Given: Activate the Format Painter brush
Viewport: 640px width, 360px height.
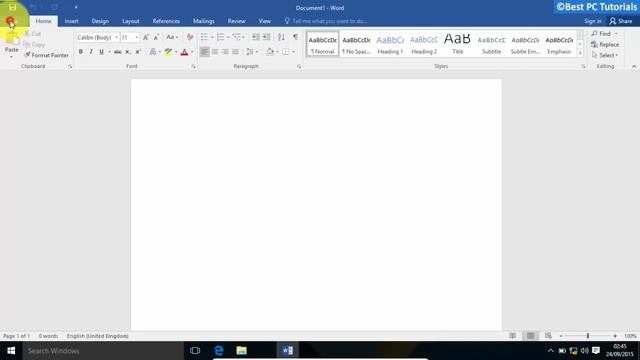Looking at the screenshot, I should click(x=46, y=55).
